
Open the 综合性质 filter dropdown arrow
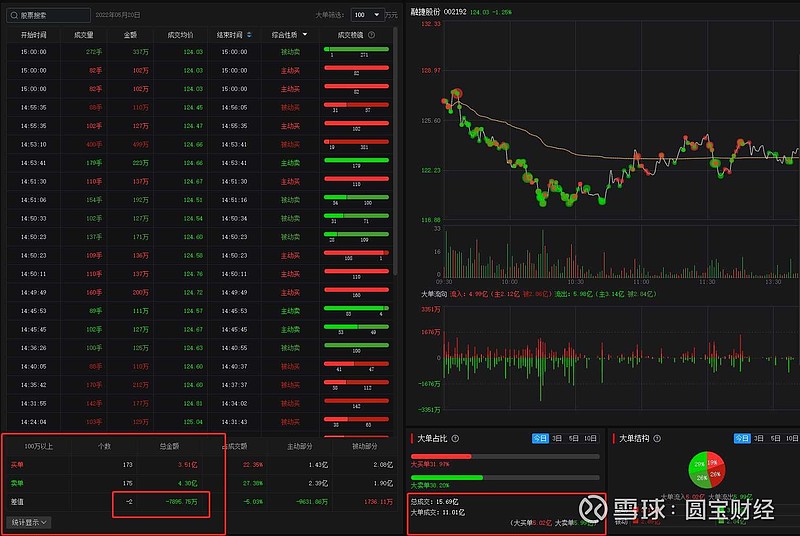click(x=305, y=35)
